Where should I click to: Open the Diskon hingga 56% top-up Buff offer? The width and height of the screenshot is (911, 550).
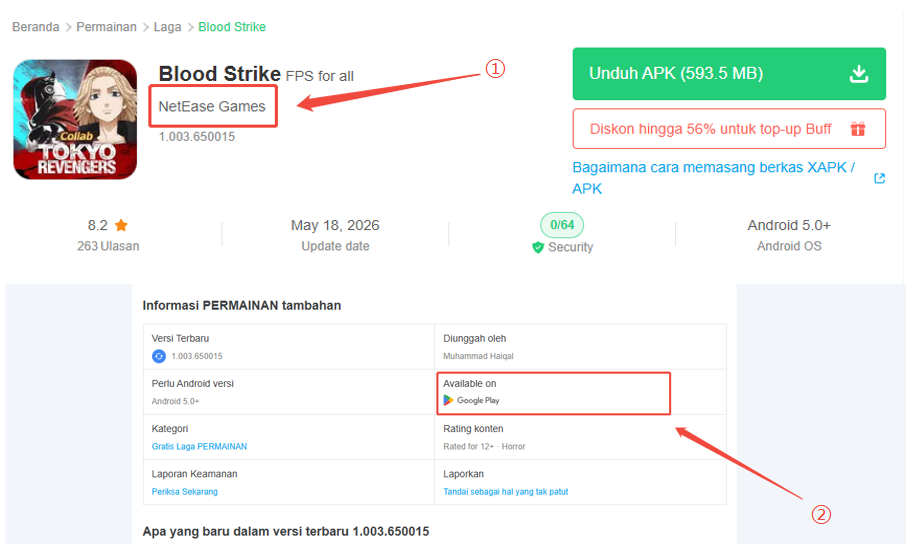729,128
